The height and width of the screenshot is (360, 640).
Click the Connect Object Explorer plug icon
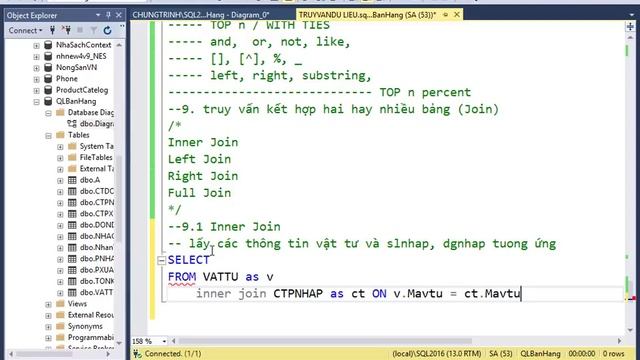pyautogui.click(x=52, y=30)
